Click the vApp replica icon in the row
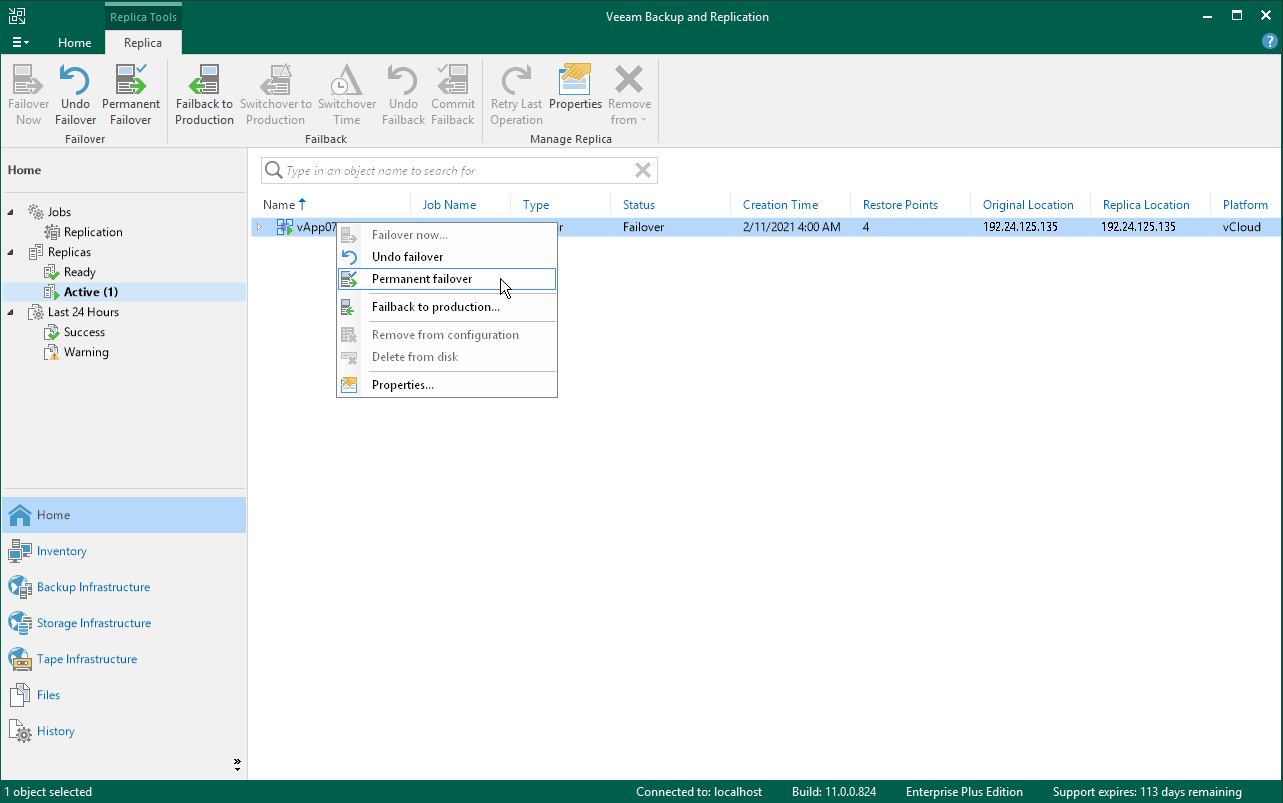Screen dimensions: 1283x803 pos(285,227)
